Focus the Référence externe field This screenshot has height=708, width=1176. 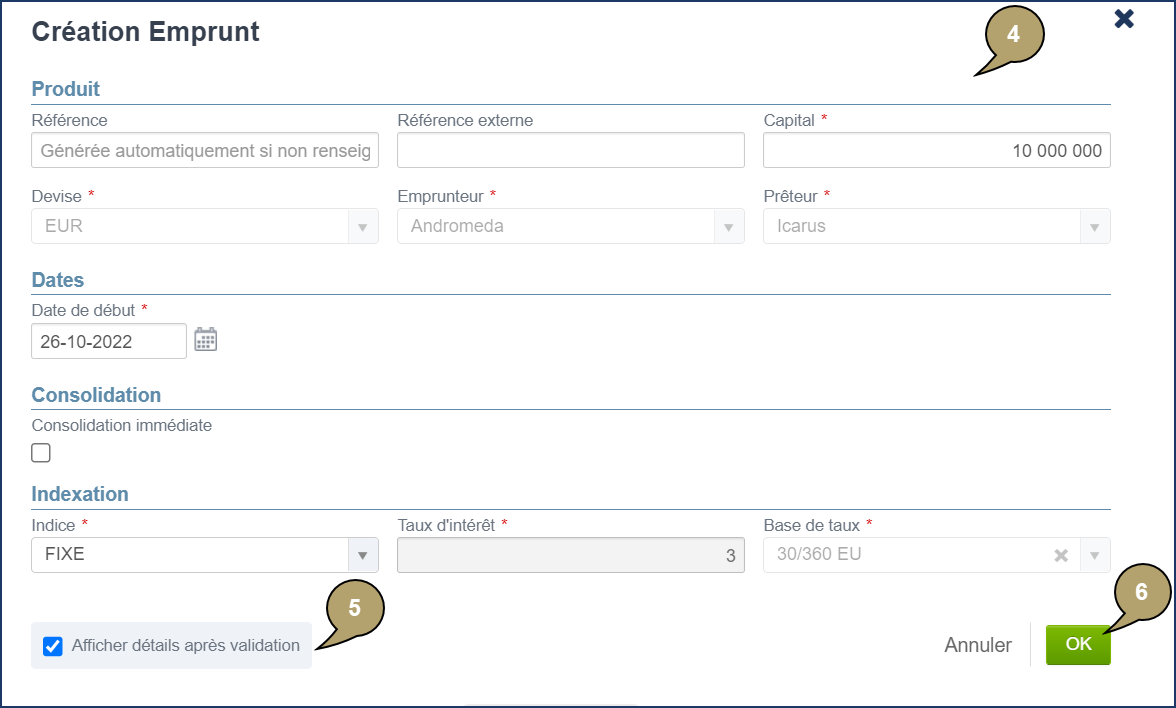(570, 151)
